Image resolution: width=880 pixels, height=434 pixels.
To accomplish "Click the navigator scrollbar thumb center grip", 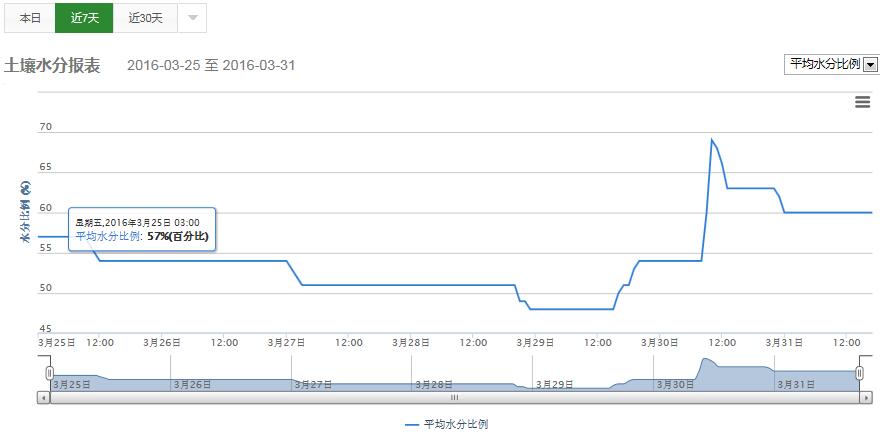I will (454, 397).
